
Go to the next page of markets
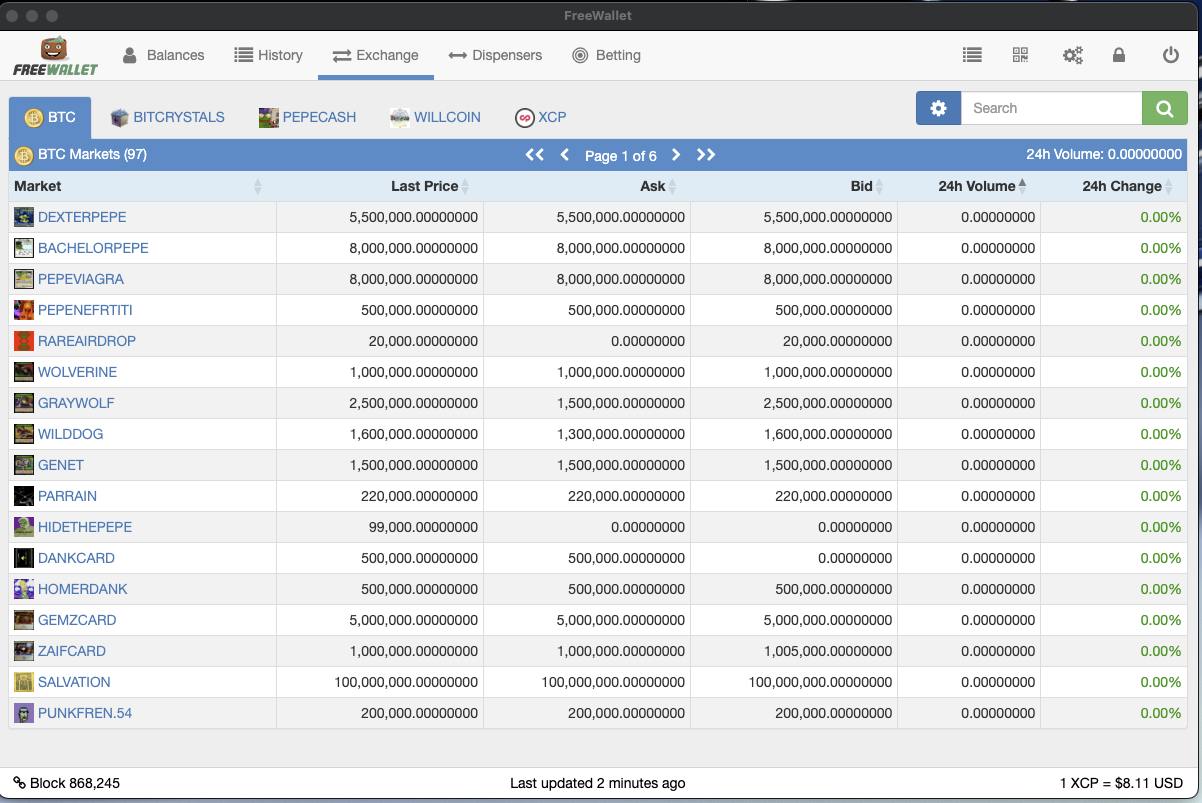pos(676,155)
